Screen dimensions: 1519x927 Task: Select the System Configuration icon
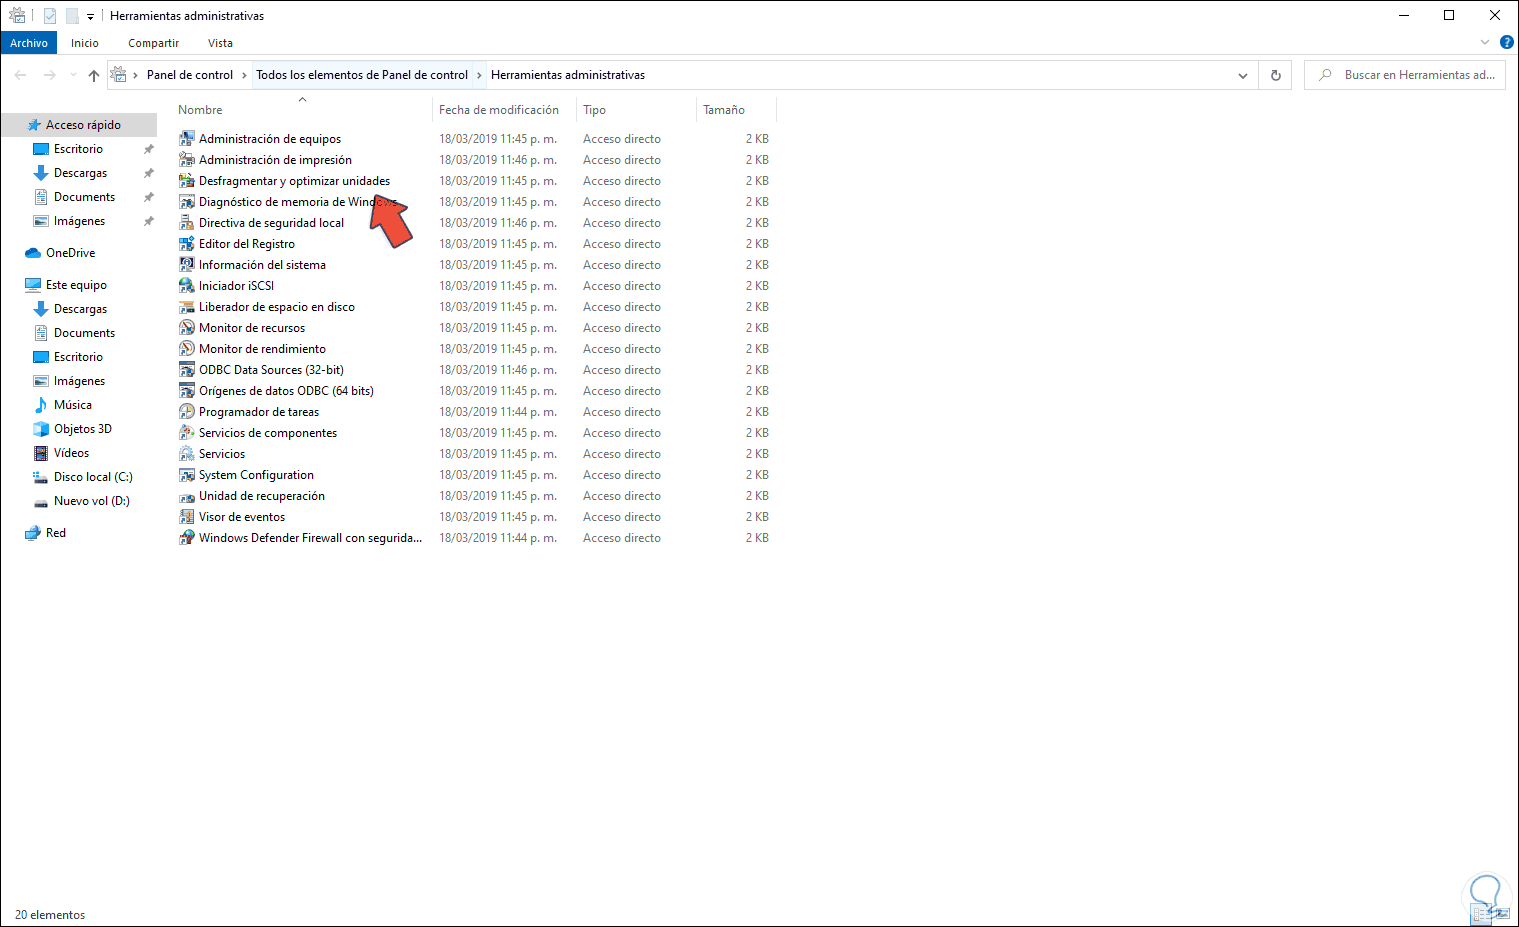click(x=186, y=475)
